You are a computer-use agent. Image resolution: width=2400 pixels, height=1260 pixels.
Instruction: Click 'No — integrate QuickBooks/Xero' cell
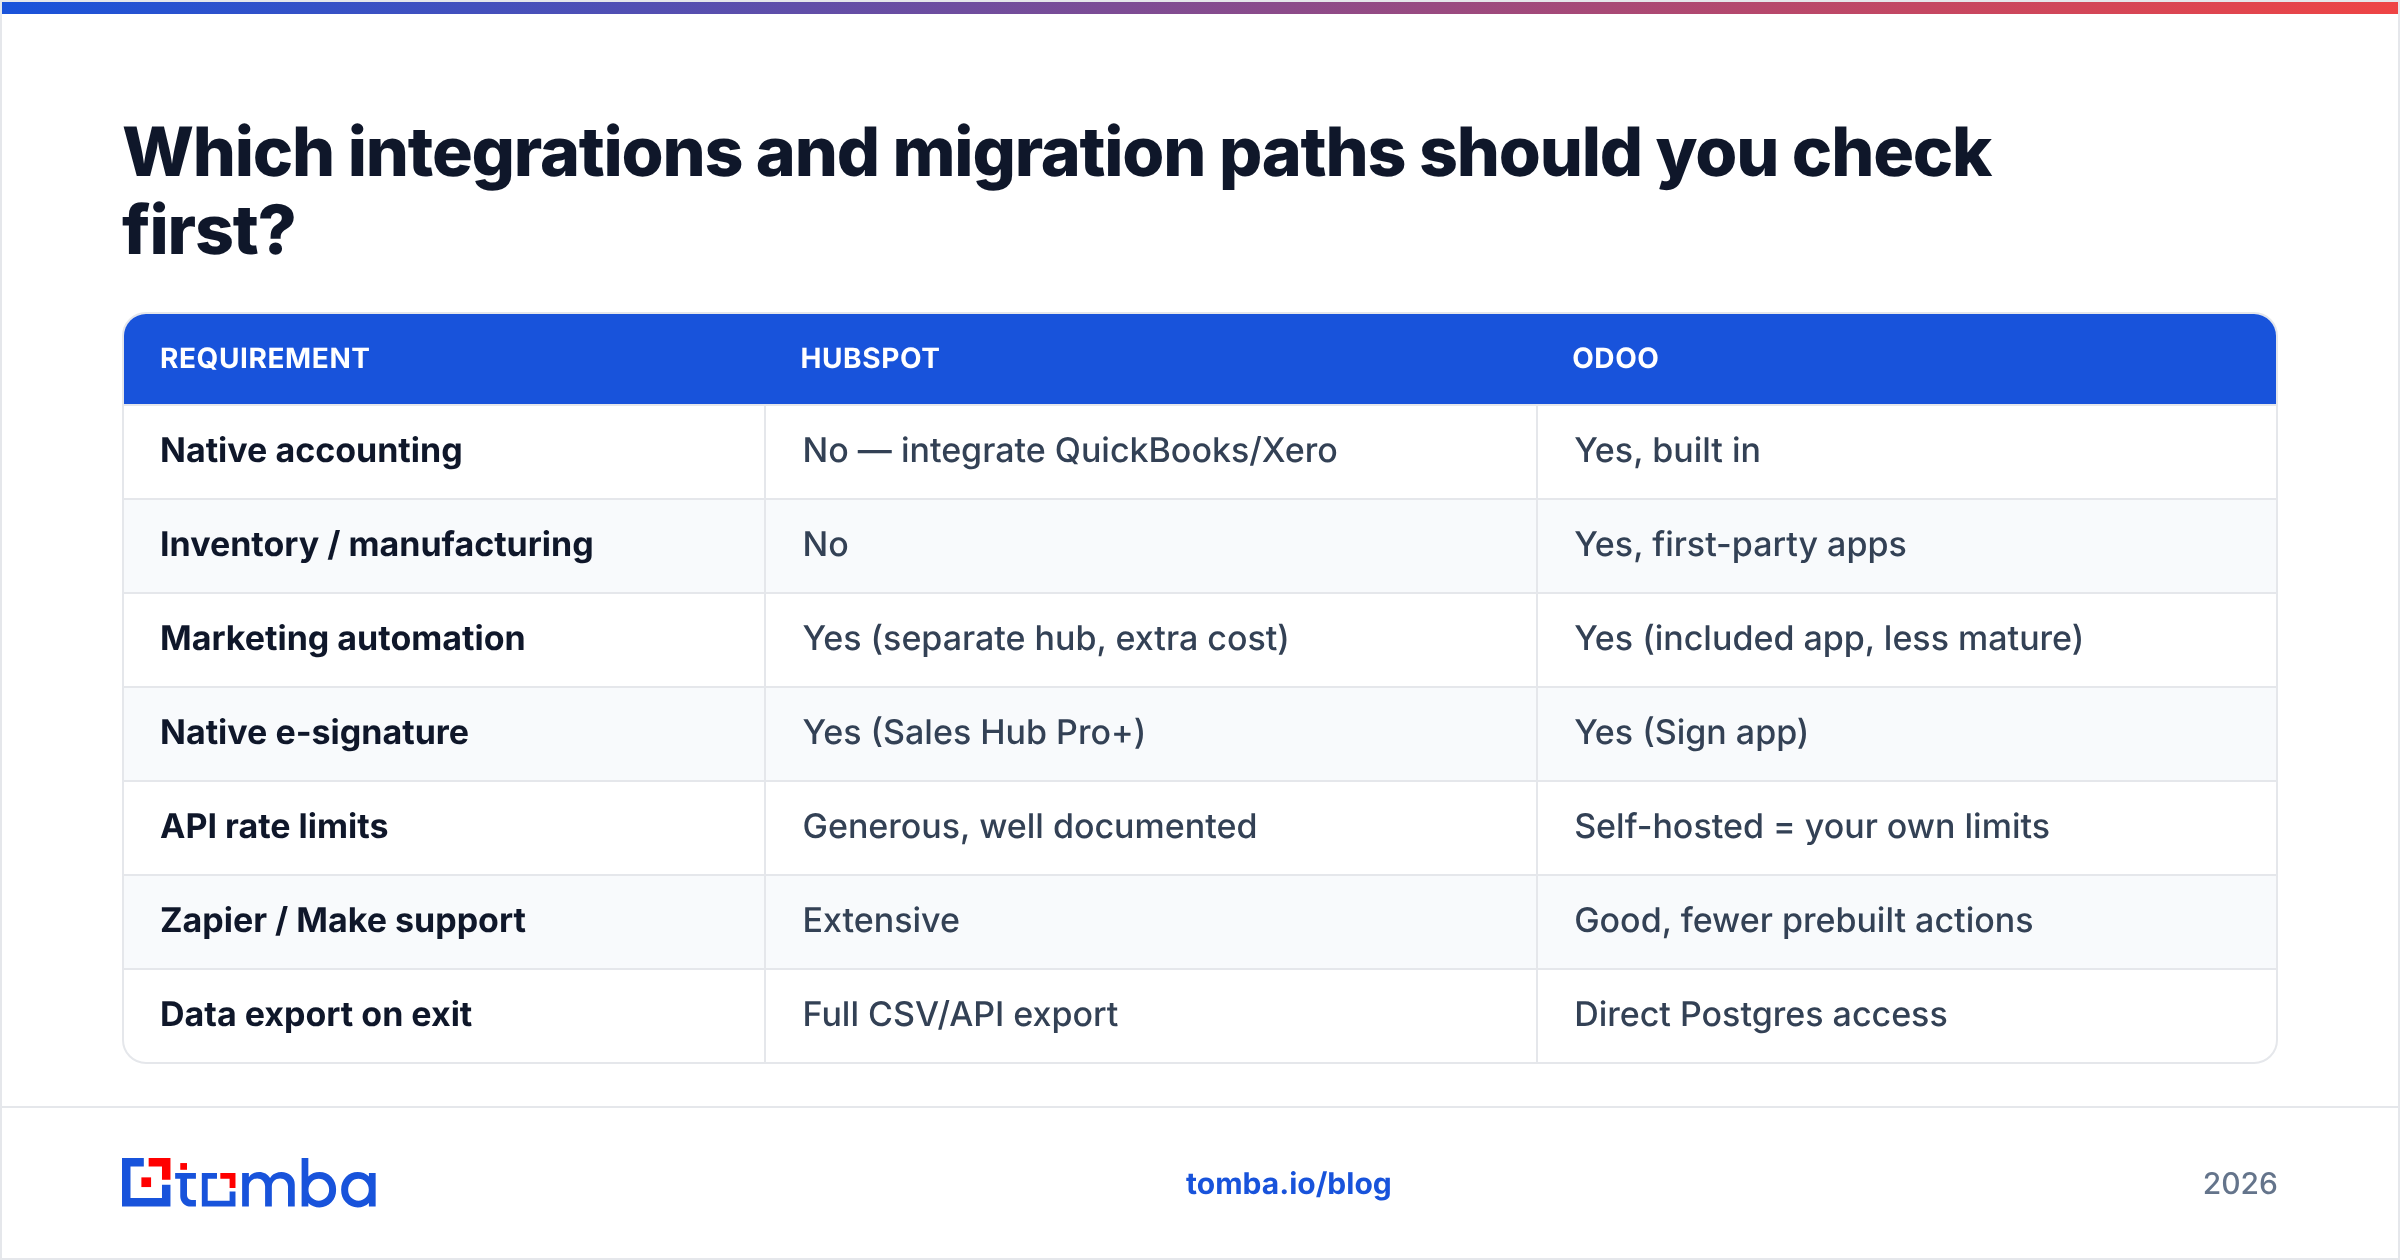tap(1069, 451)
